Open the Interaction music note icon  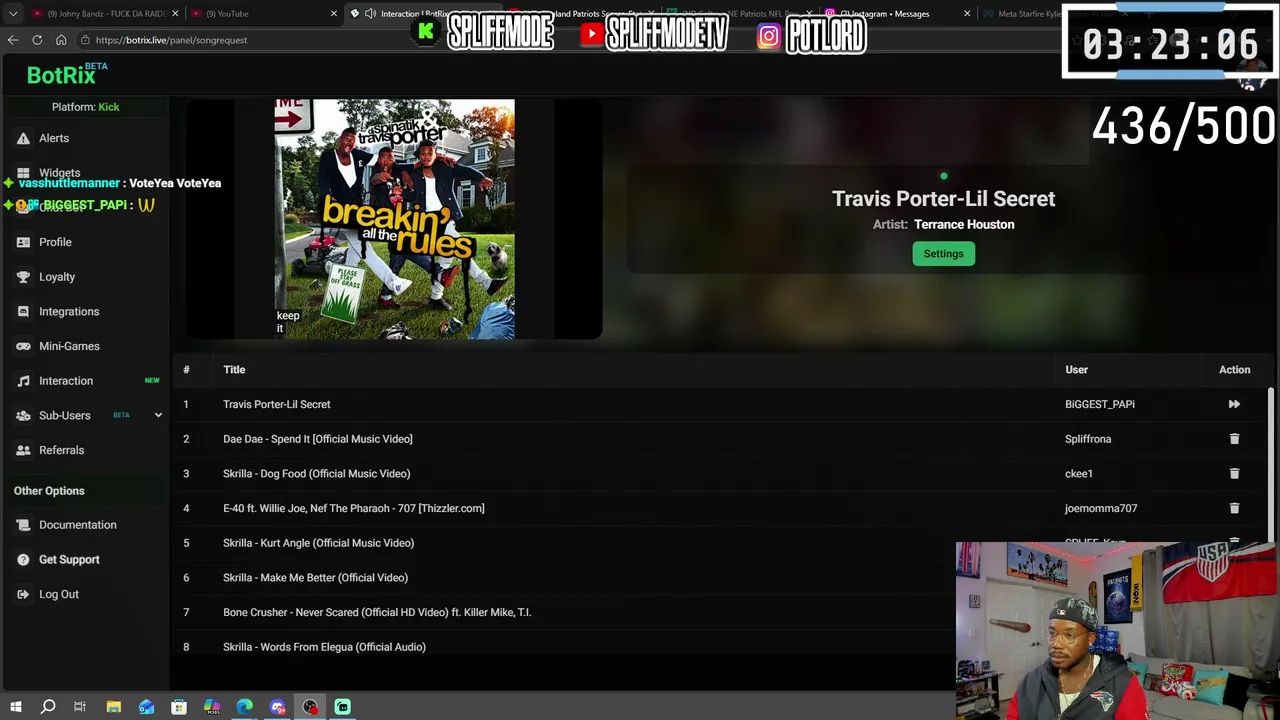pyautogui.click(x=23, y=381)
